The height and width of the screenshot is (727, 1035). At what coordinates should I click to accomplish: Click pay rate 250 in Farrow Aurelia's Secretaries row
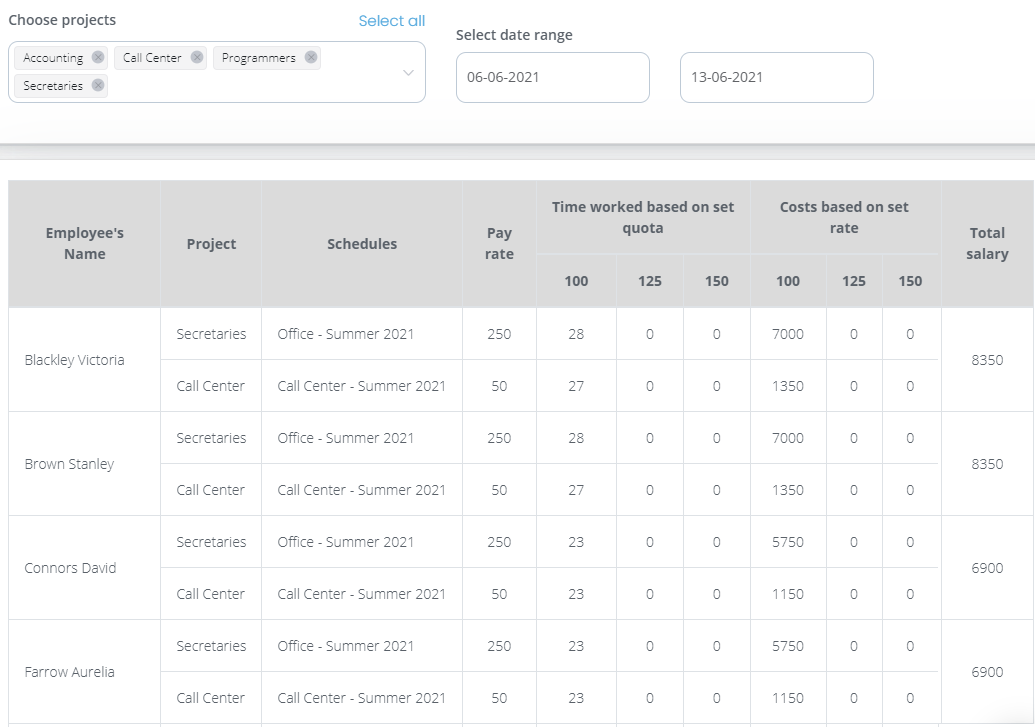coord(499,646)
